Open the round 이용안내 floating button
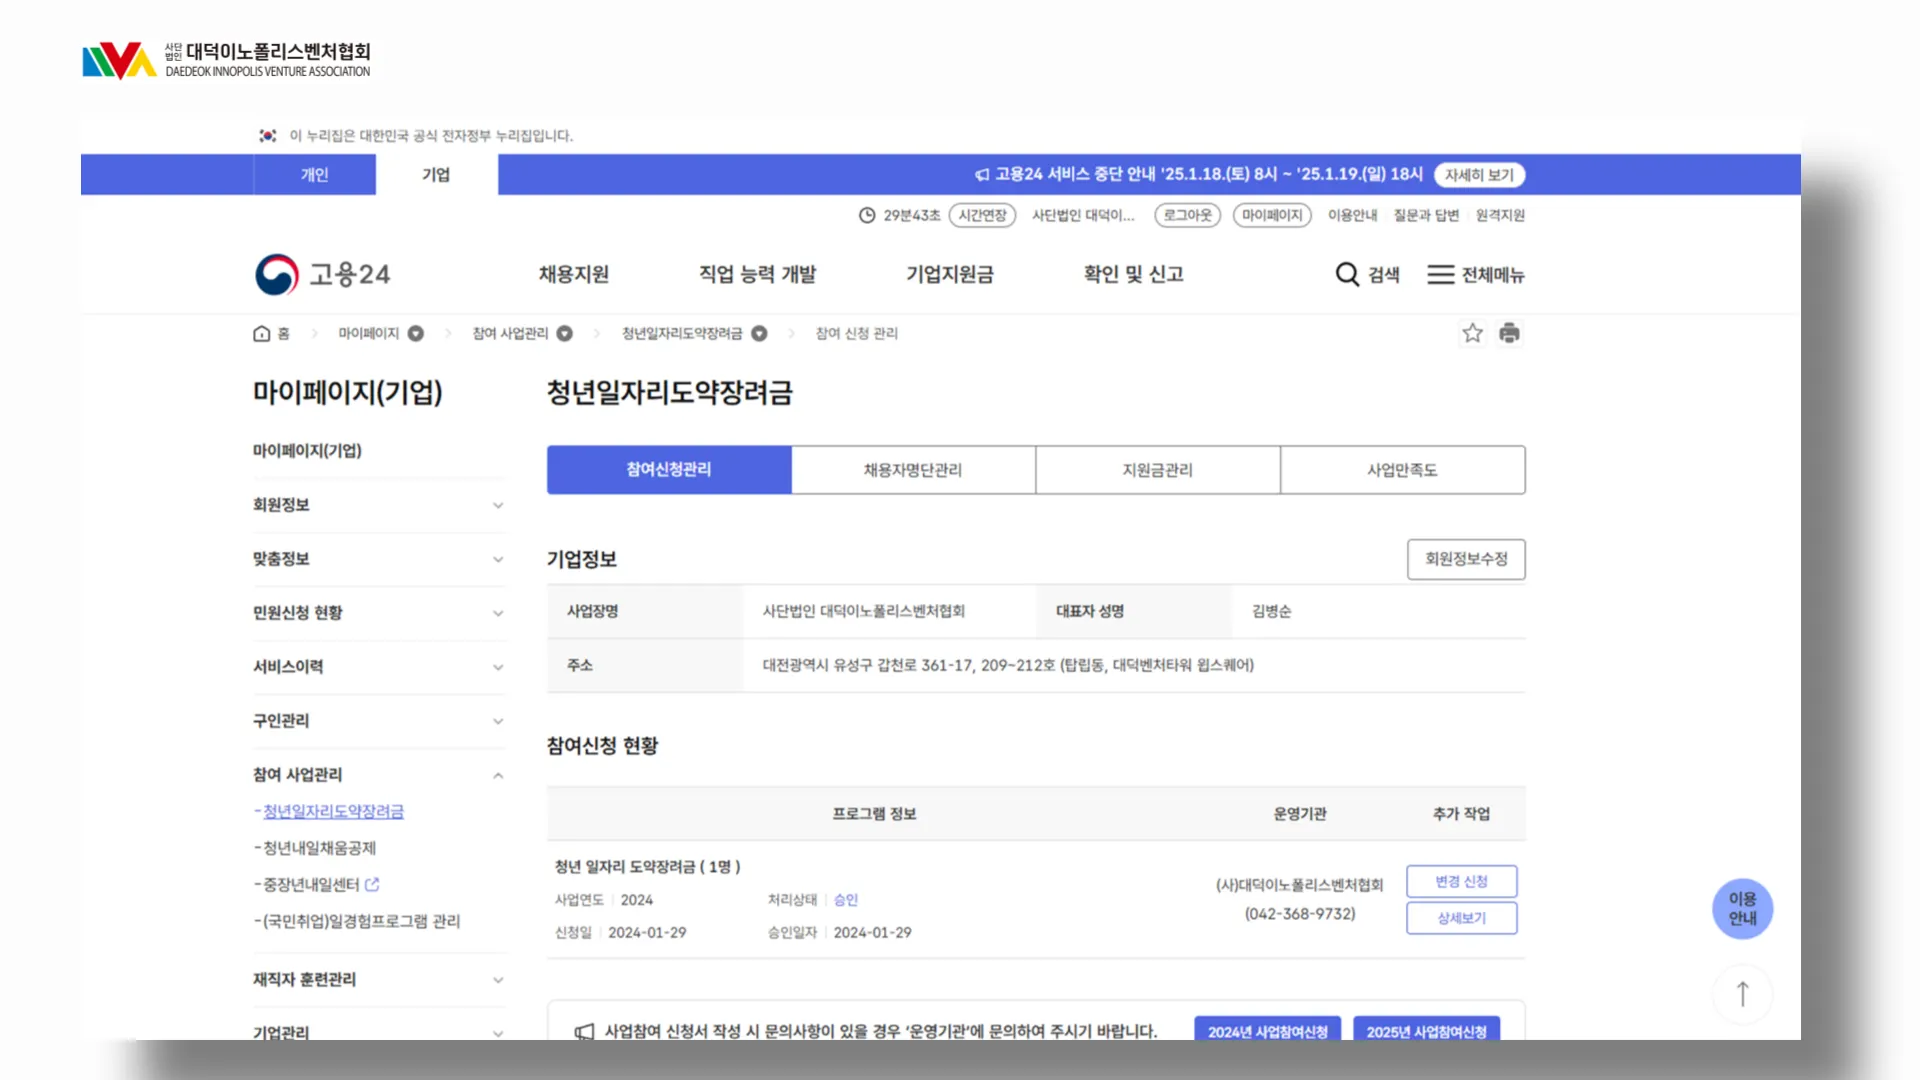 click(1742, 908)
